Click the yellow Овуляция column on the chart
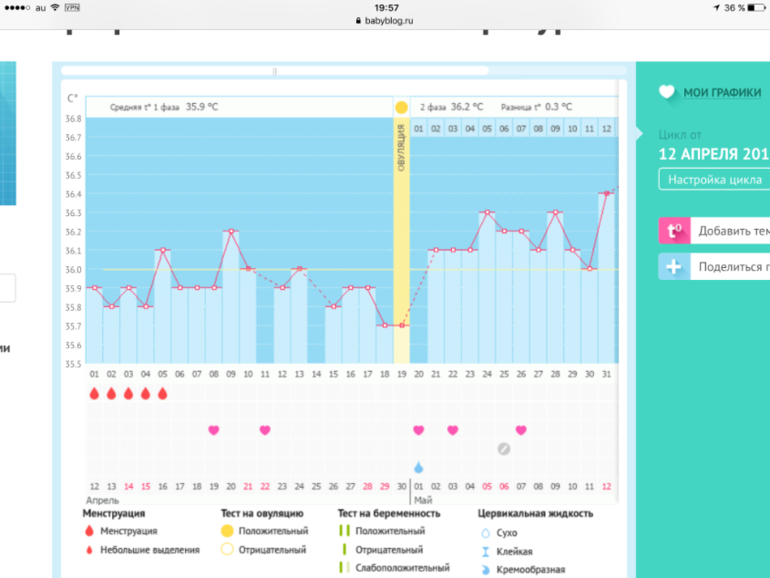This screenshot has width=770, height=578. pos(401,240)
